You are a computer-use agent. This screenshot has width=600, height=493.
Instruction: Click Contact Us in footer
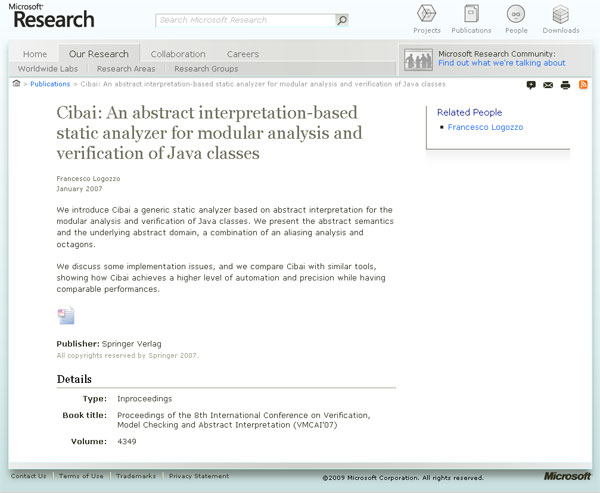(x=28, y=476)
